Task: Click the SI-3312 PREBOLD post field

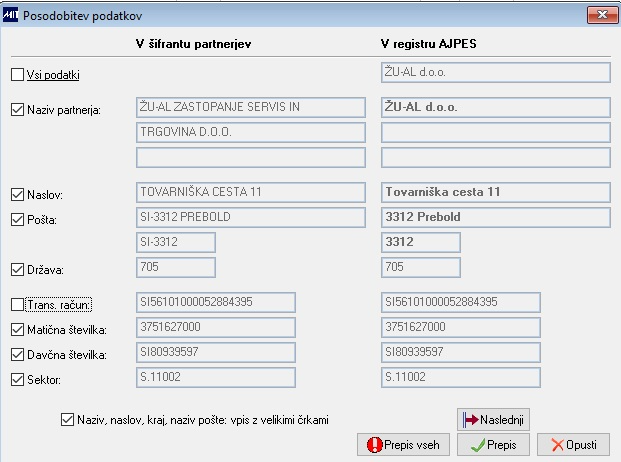Action: pyautogui.click(x=251, y=217)
